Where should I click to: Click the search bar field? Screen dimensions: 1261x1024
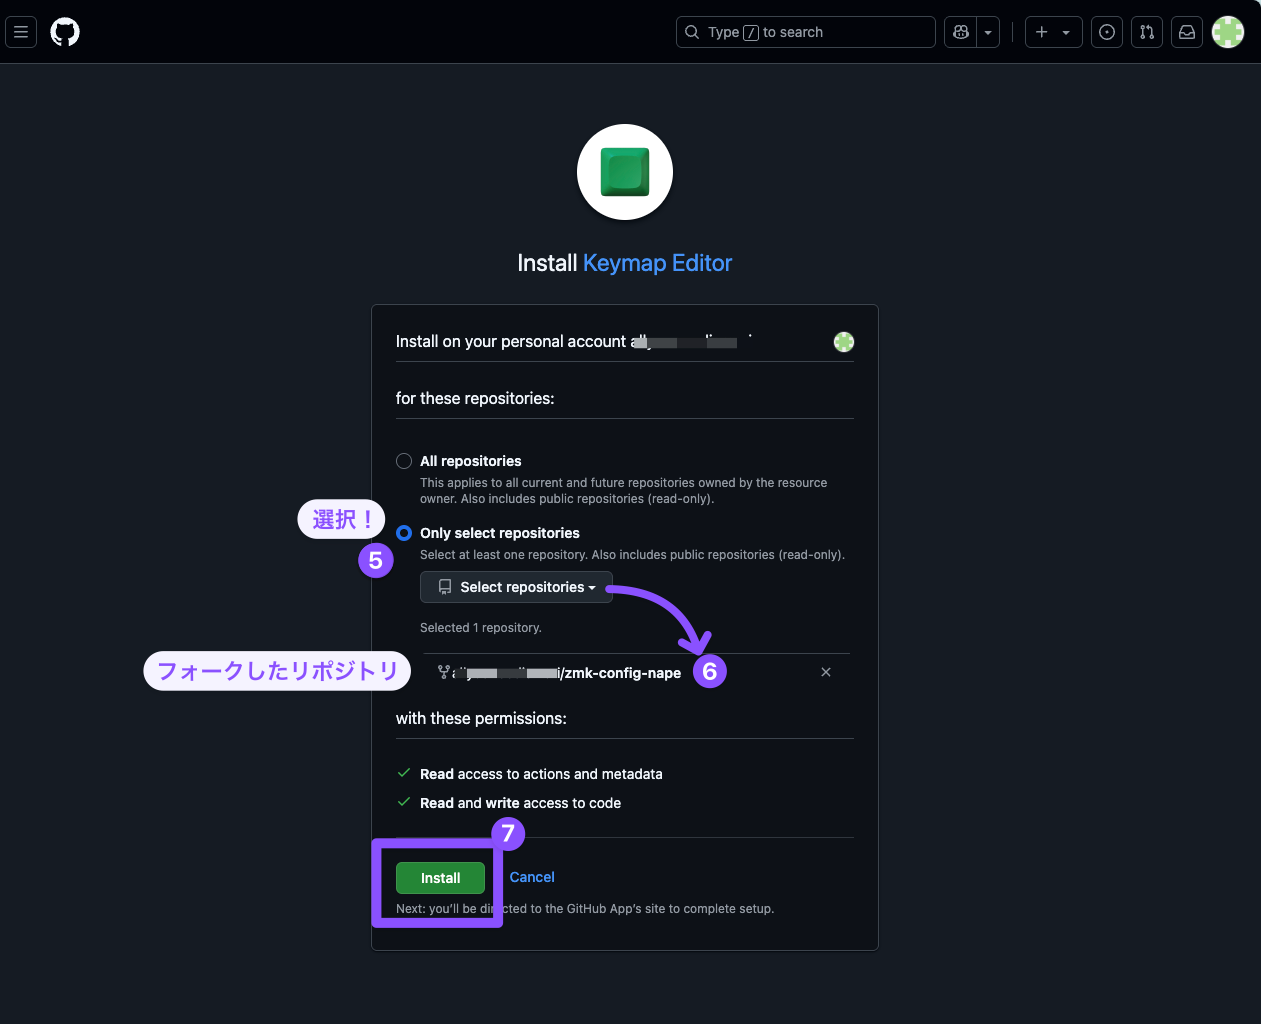pyautogui.click(x=805, y=32)
